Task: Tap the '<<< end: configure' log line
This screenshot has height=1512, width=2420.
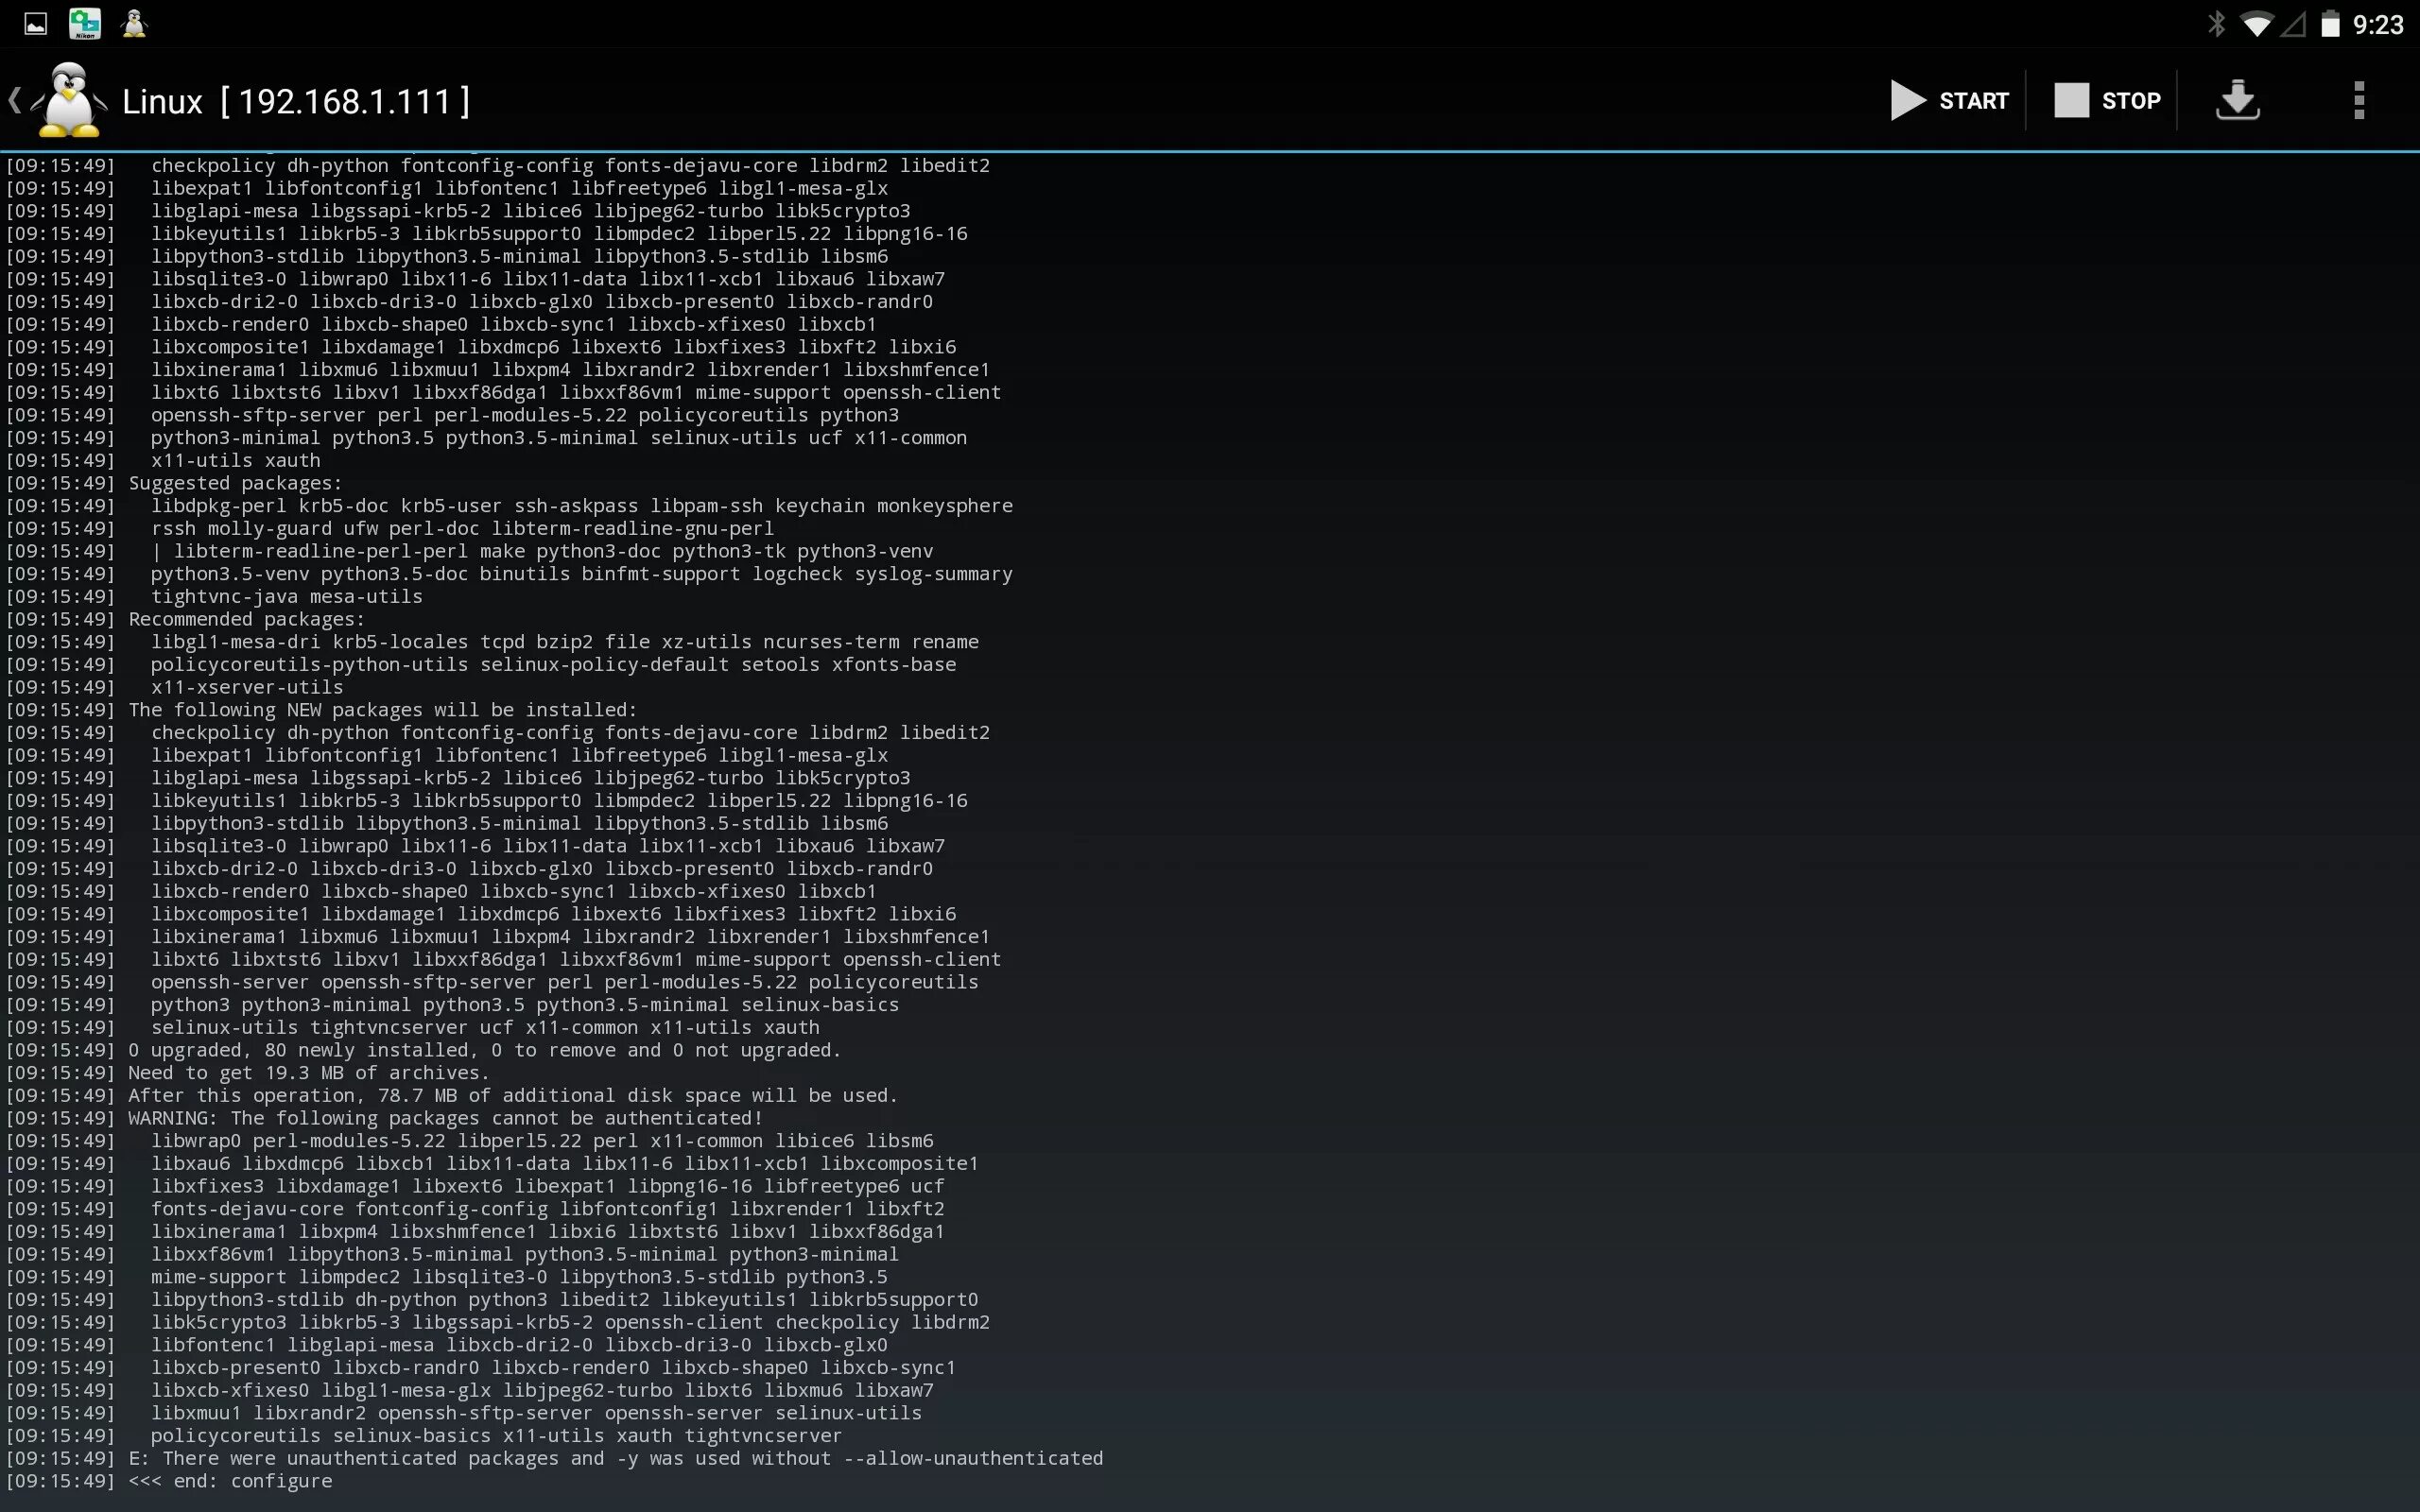Action: (x=230, y=1481)
